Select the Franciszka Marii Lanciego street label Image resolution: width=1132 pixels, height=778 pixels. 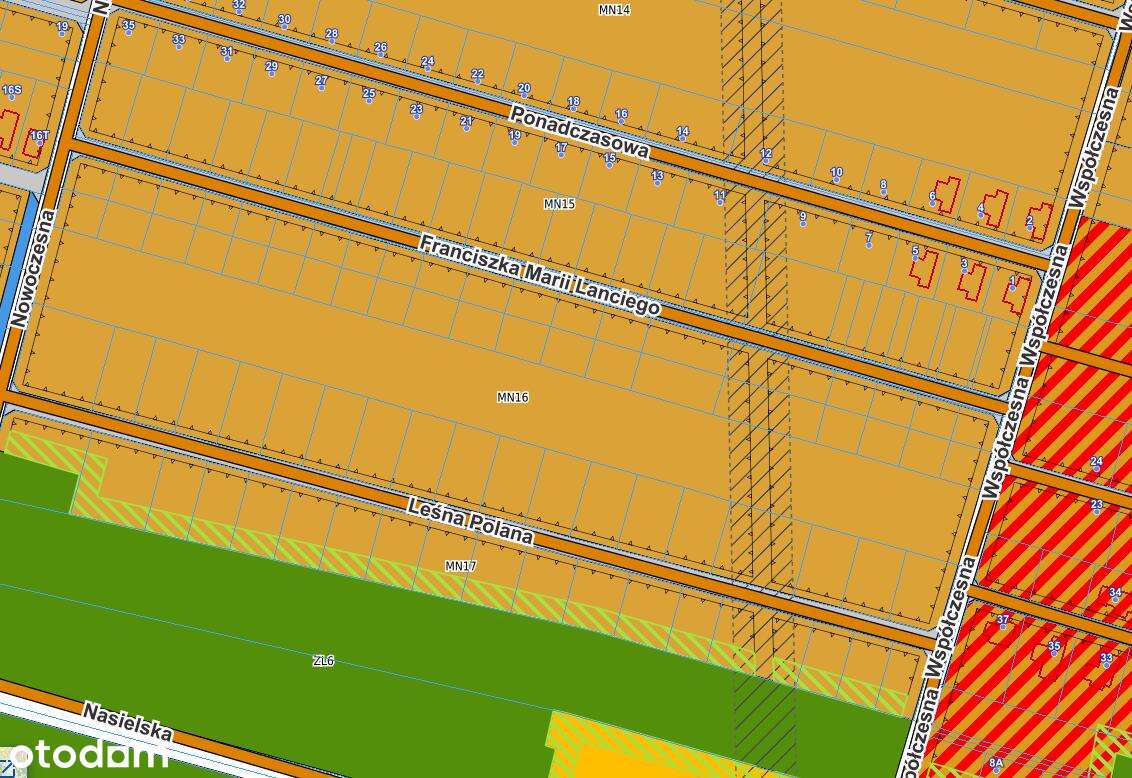tap(539, 275)
